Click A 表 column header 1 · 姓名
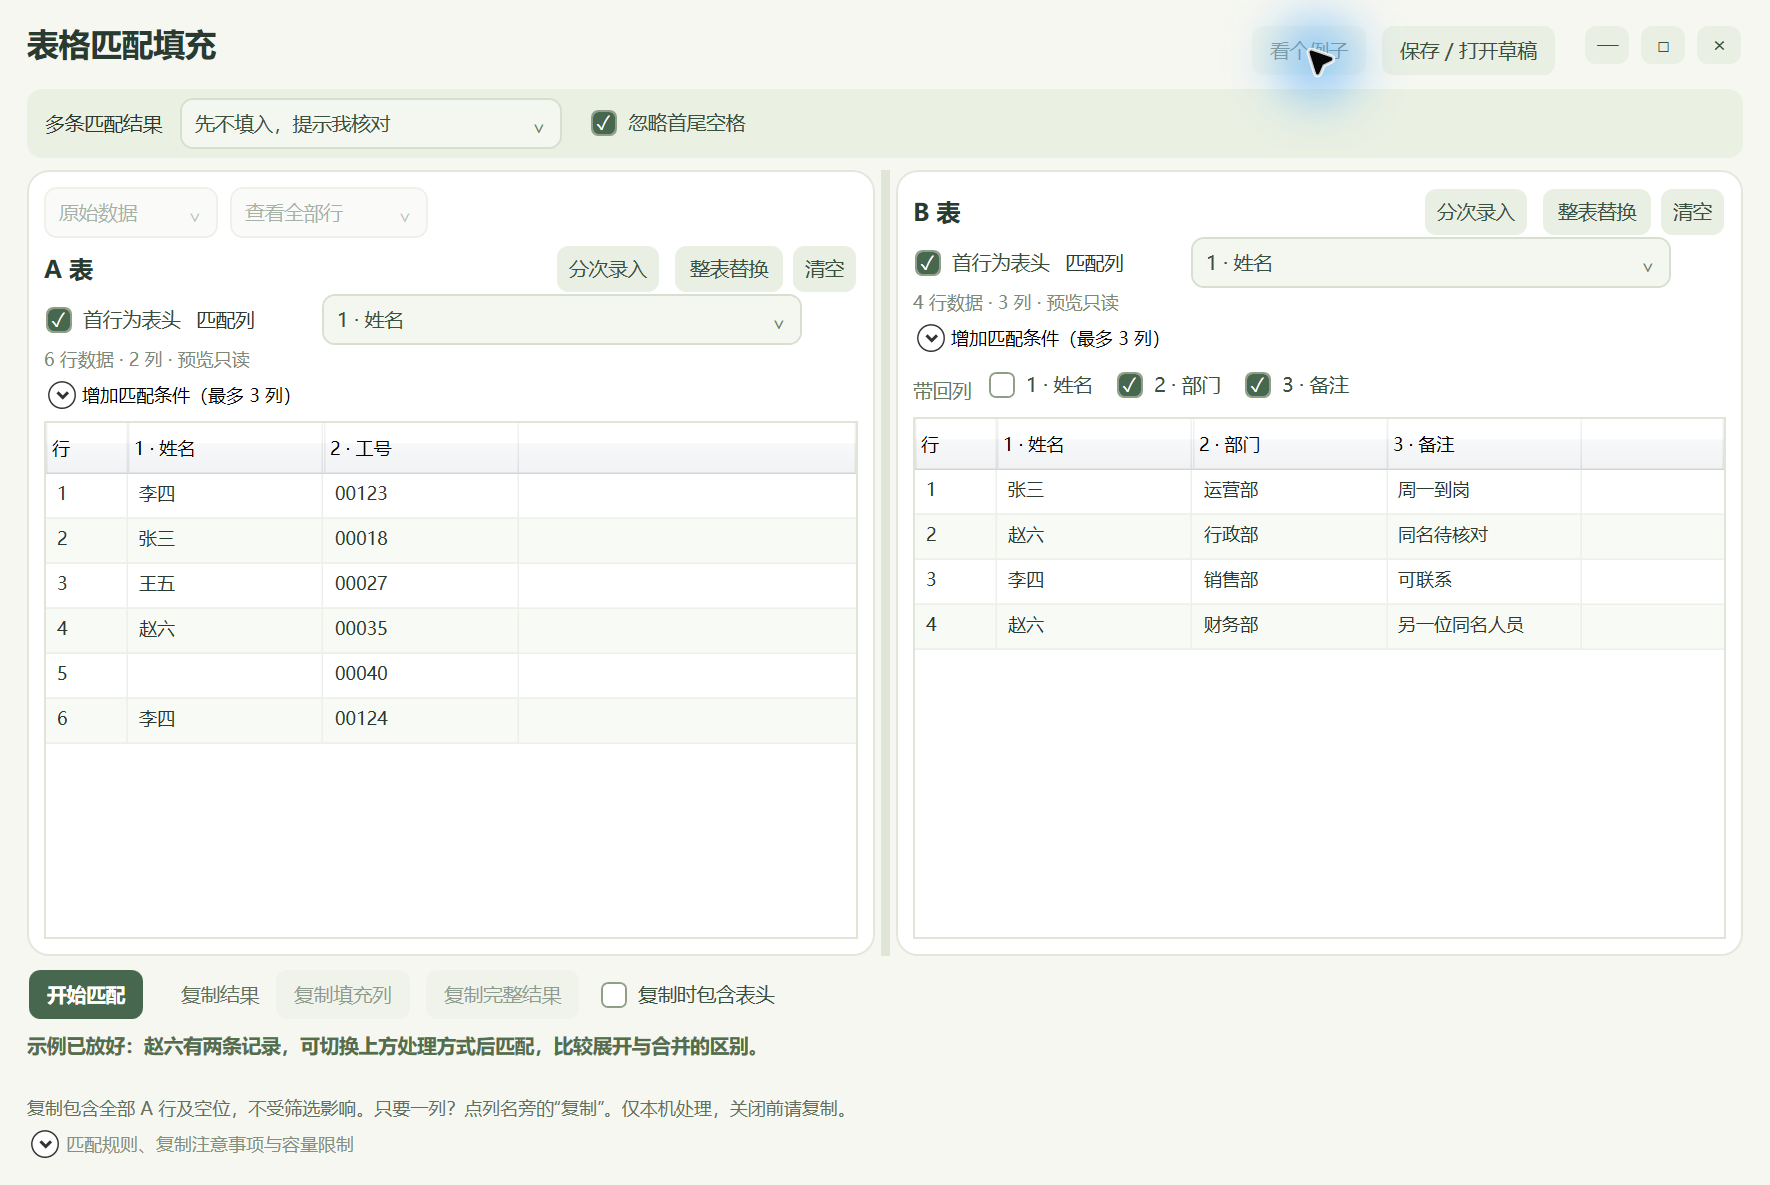Image resolution: width=1770 pixels, height=1185 pixels. click(224, 449)
